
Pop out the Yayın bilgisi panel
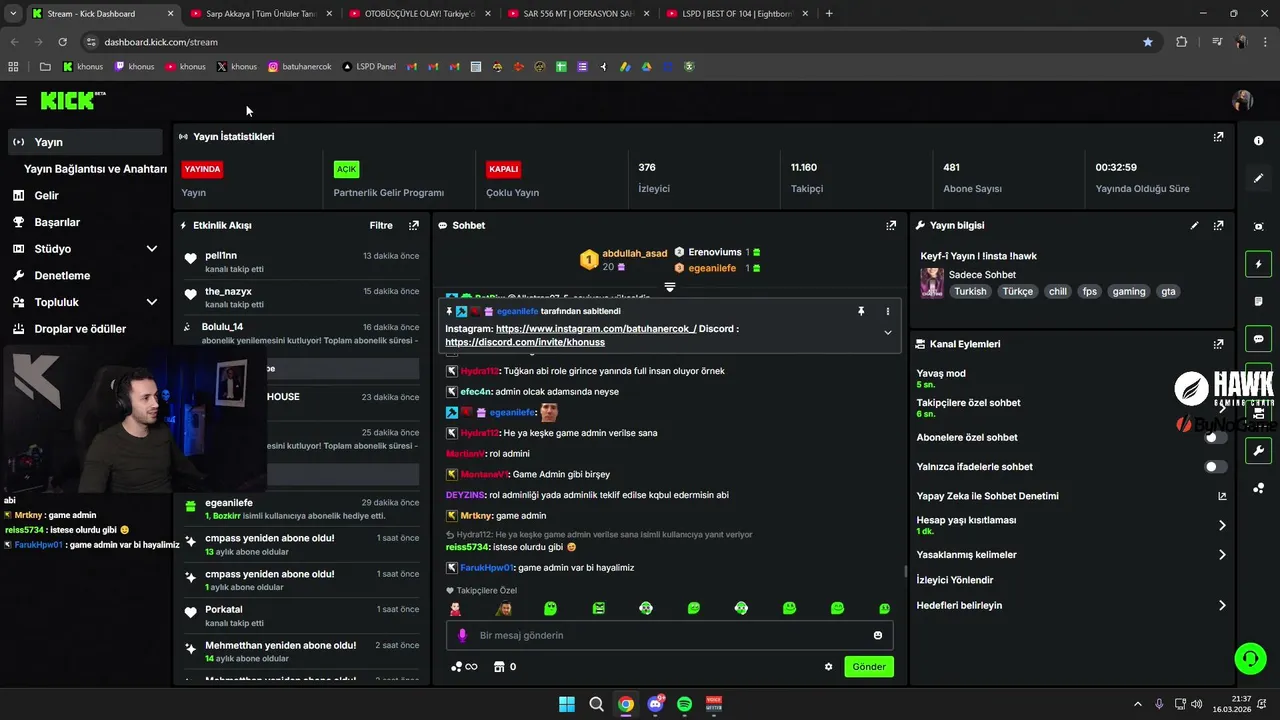(1218, 226)
